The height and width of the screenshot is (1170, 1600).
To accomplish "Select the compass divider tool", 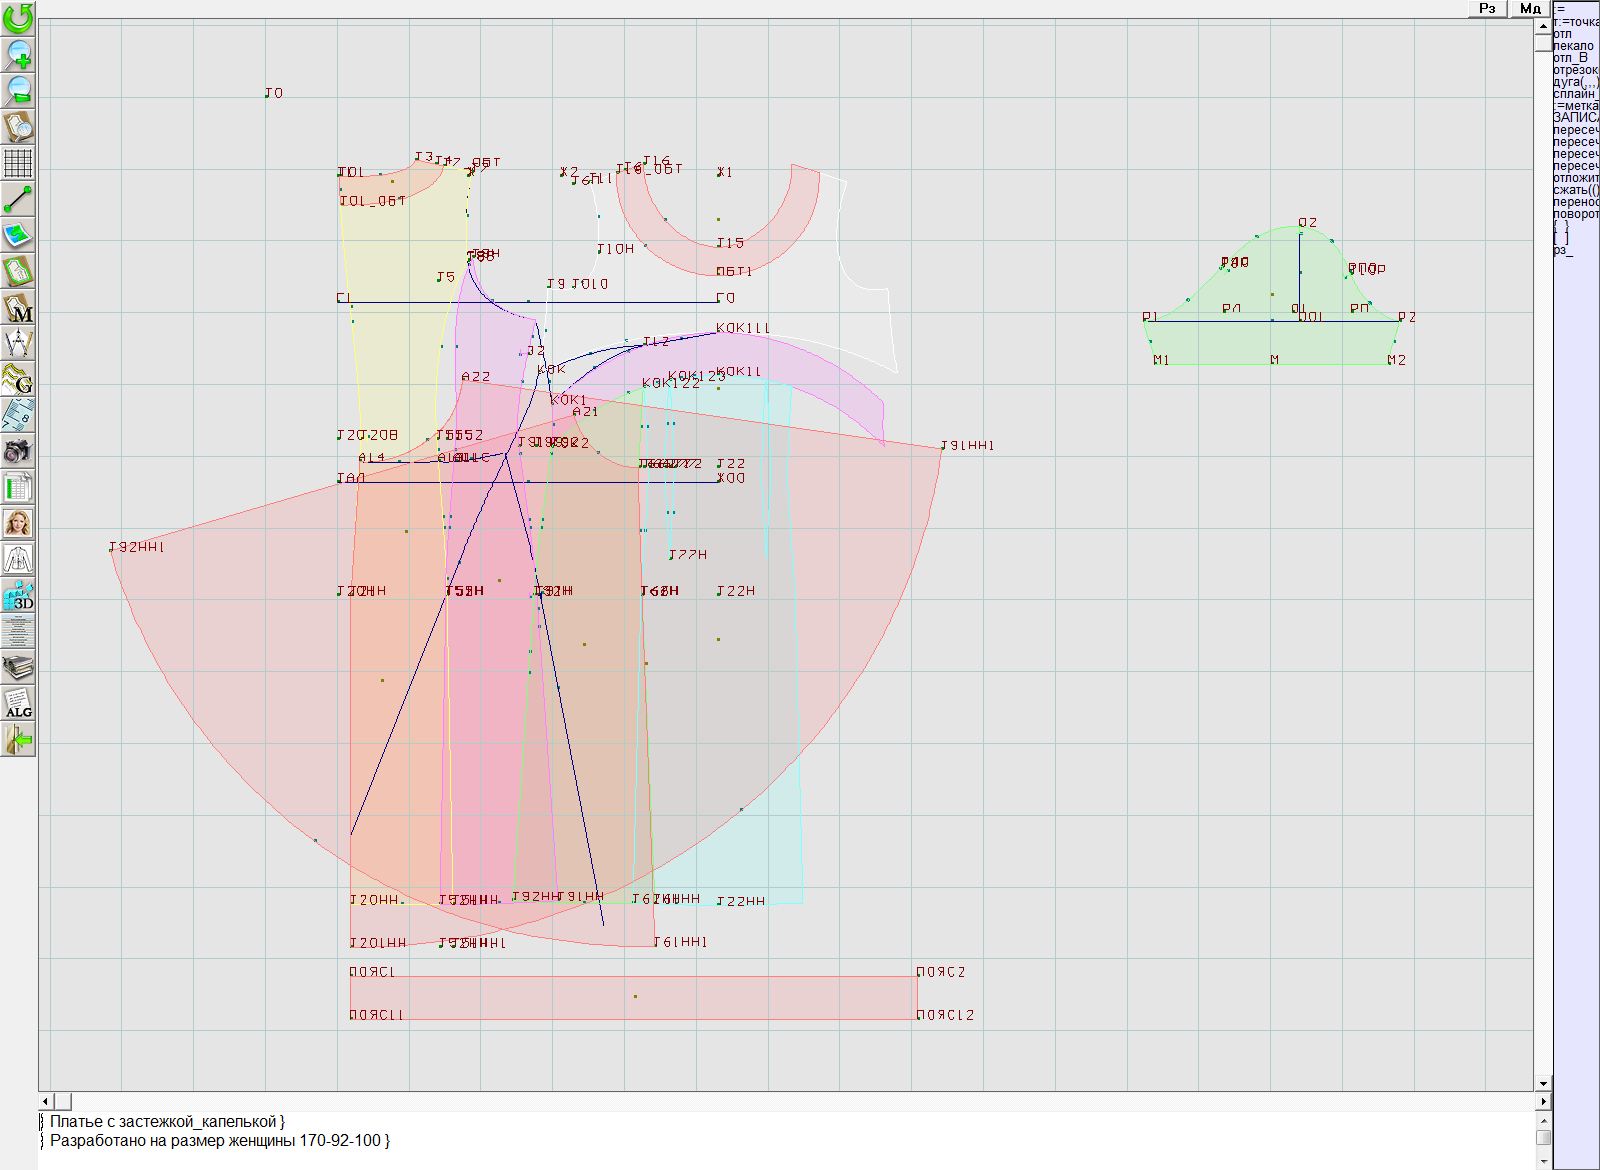I will [x=18, y=343].
